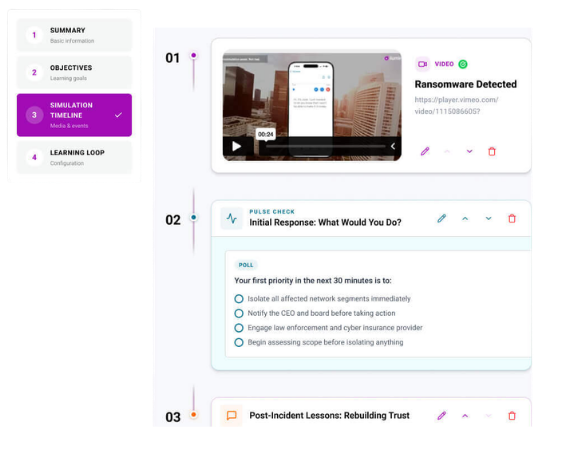Edit the Post-Incident Lessons item
This screenshot has width=562, height=455.
[442, 416]
